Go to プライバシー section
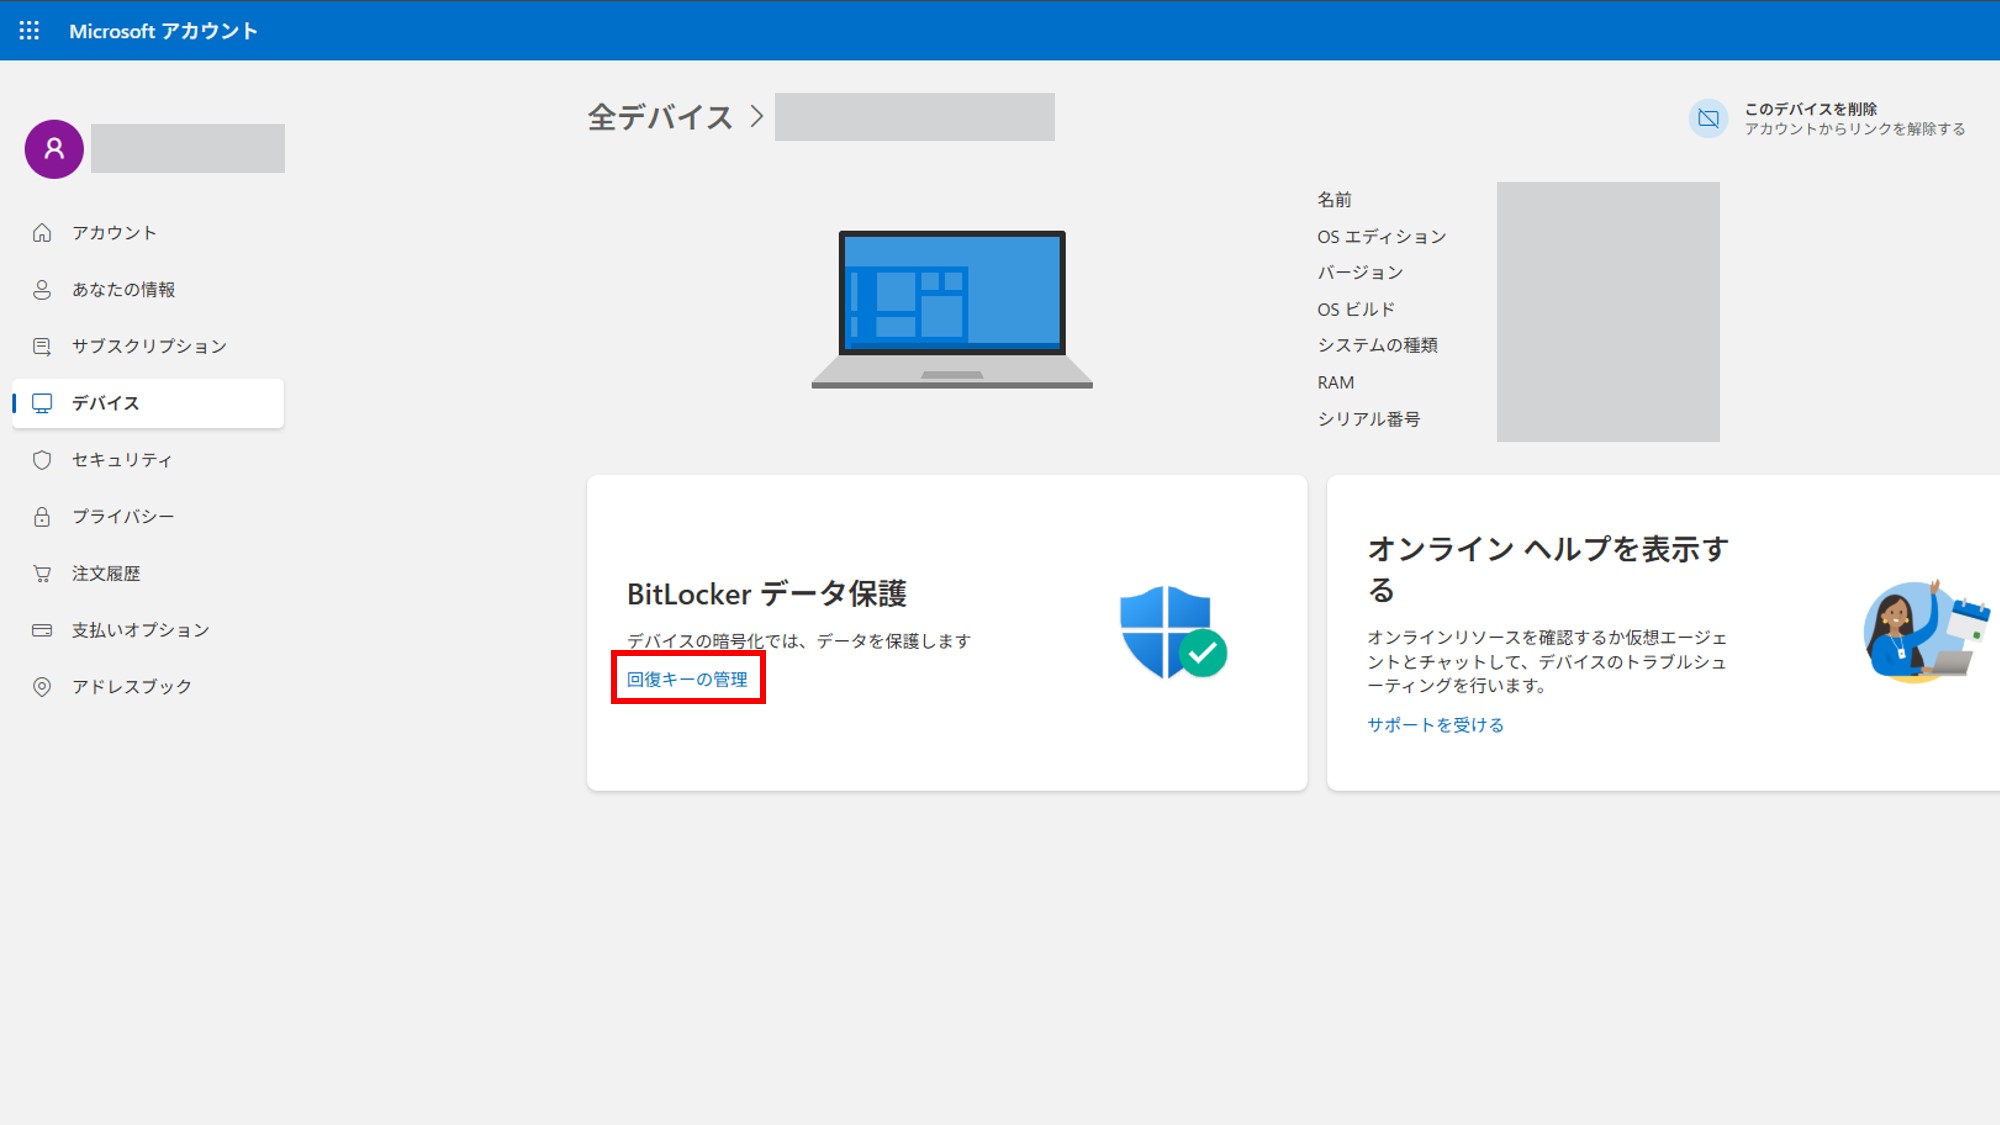2000x1125 pixels. click(148, 517)
